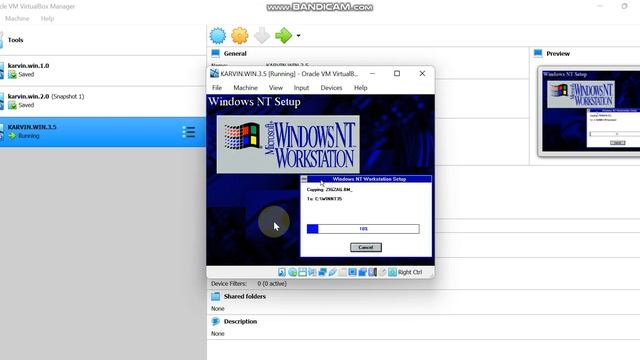Click Cancel in Windows NT Workstation Setup

click(x=366, y=247)
